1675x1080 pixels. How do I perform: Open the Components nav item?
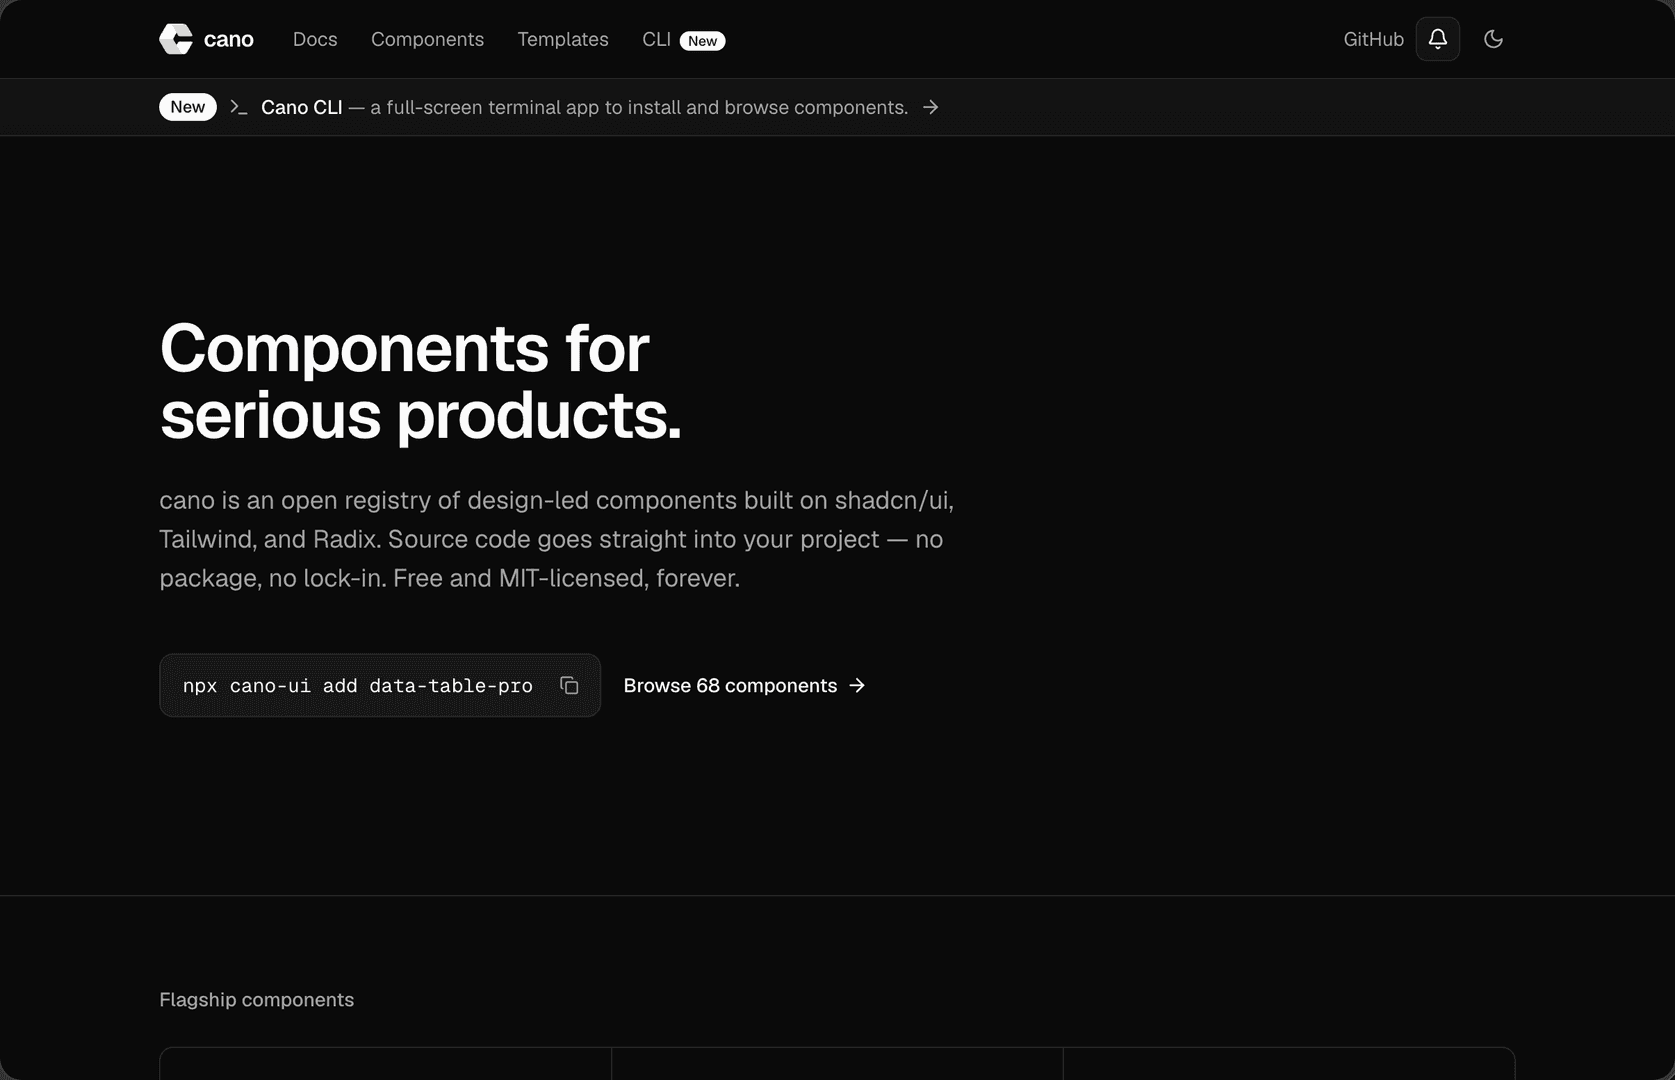[427, 39]
